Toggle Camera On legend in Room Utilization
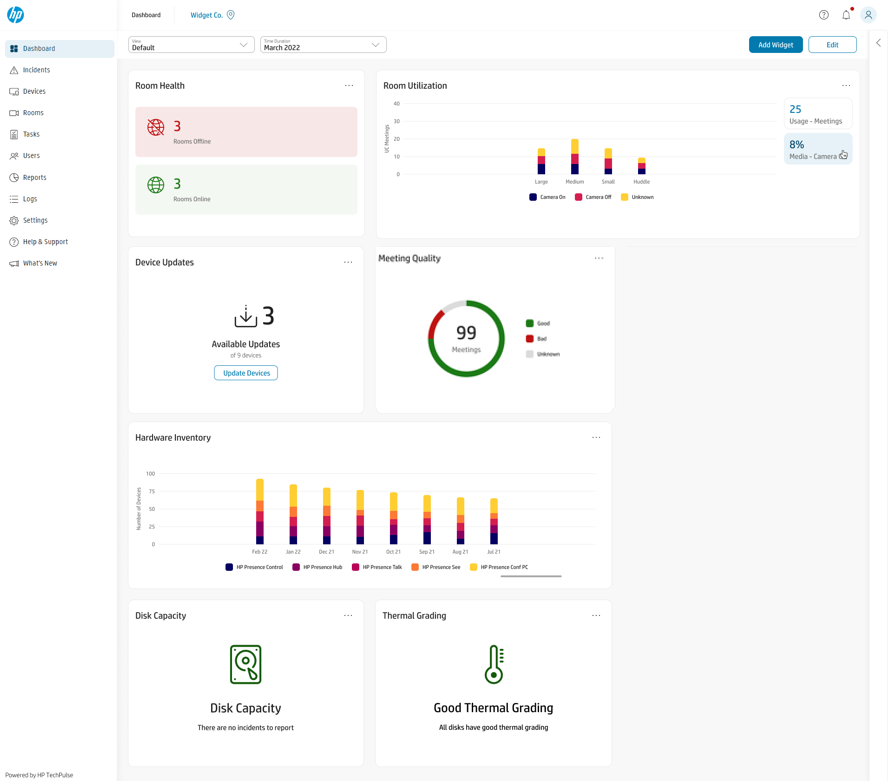 pos(547,197)
